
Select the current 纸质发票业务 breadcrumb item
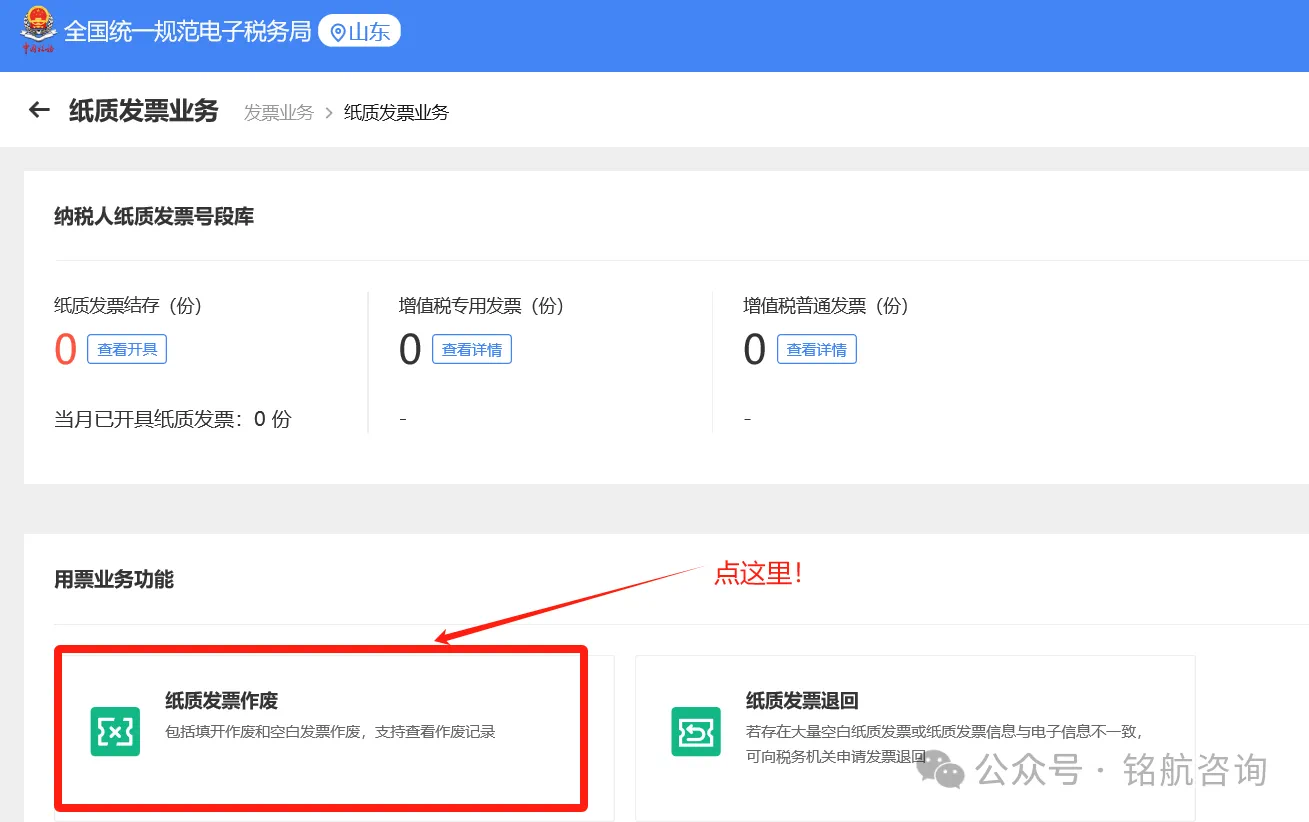[x=396, y=113]
